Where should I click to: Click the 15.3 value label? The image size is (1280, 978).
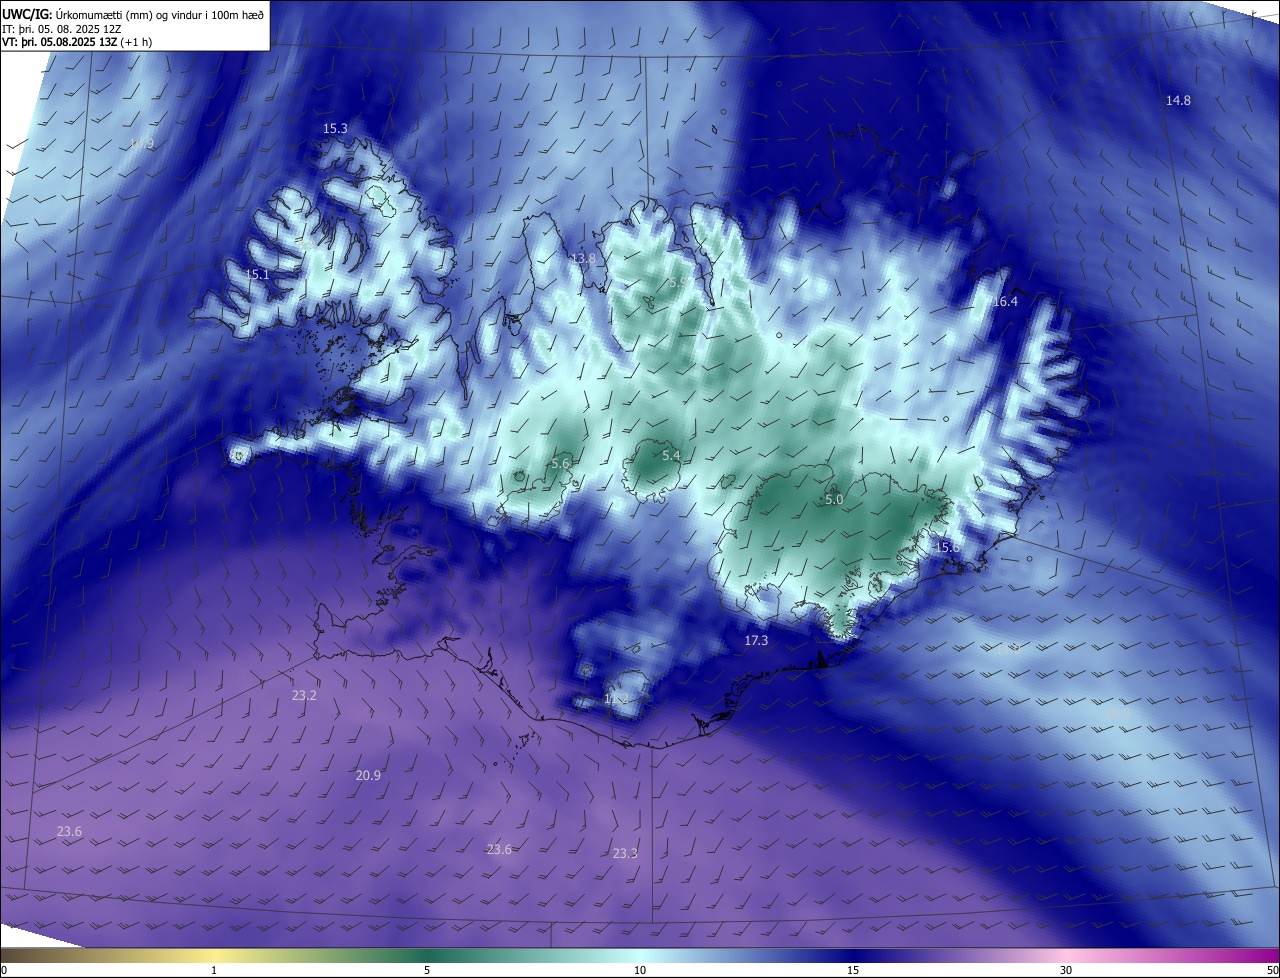[335, 129]
